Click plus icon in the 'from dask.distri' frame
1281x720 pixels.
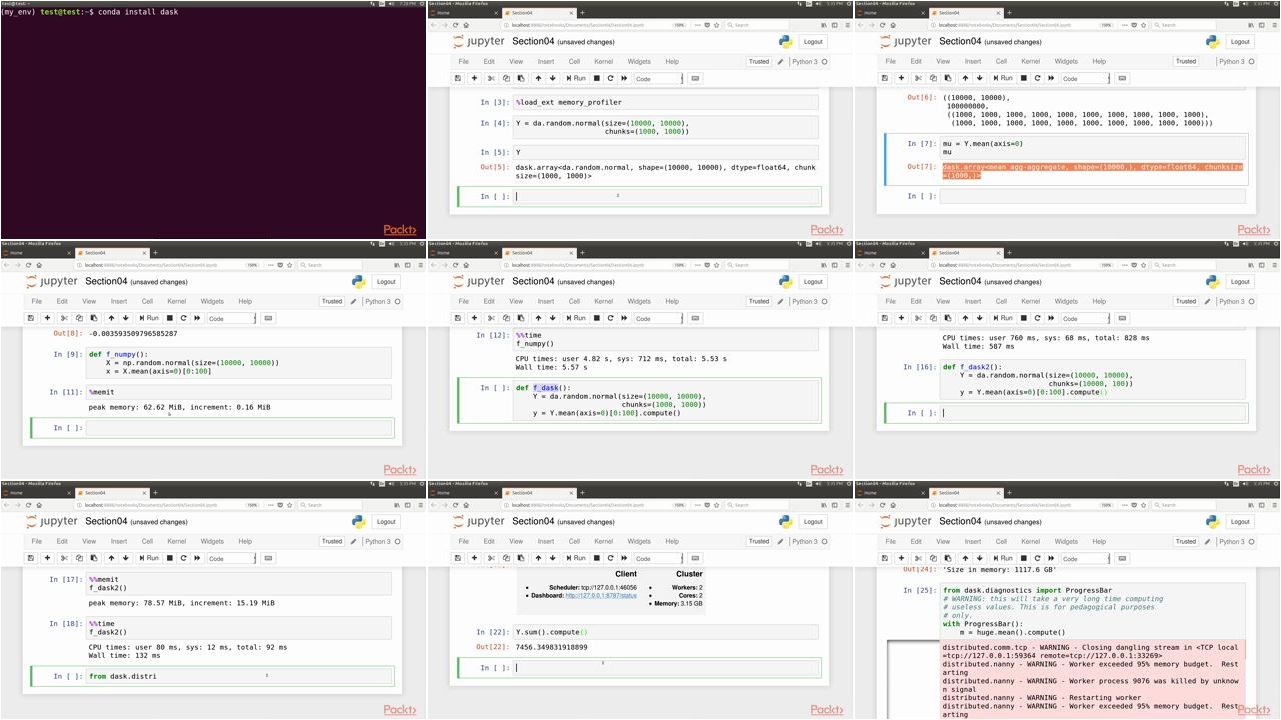click(47, 558)
